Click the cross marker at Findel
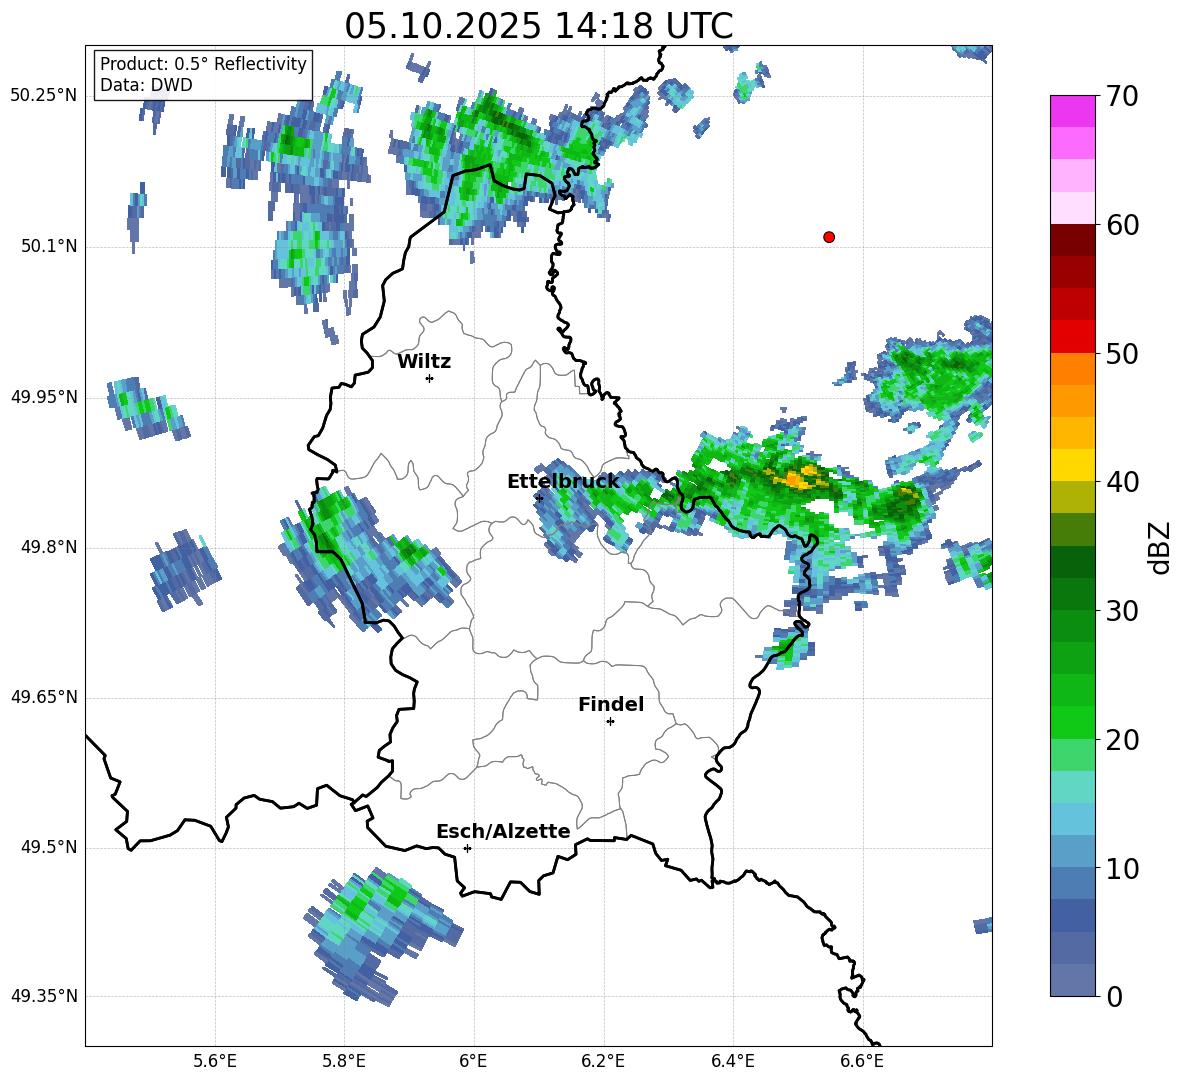Screen dimensions: 1184x1081 [610, 722]
